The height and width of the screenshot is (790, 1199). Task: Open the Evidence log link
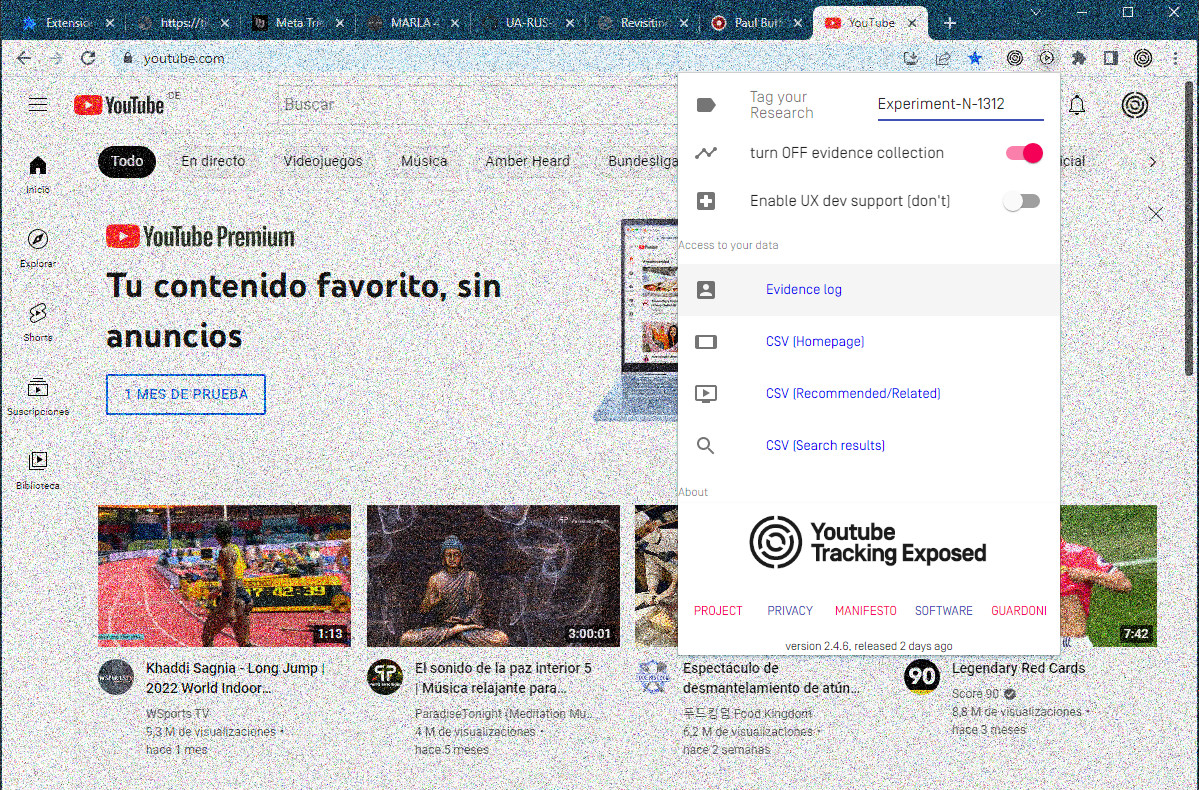click(x=804, y=290)
